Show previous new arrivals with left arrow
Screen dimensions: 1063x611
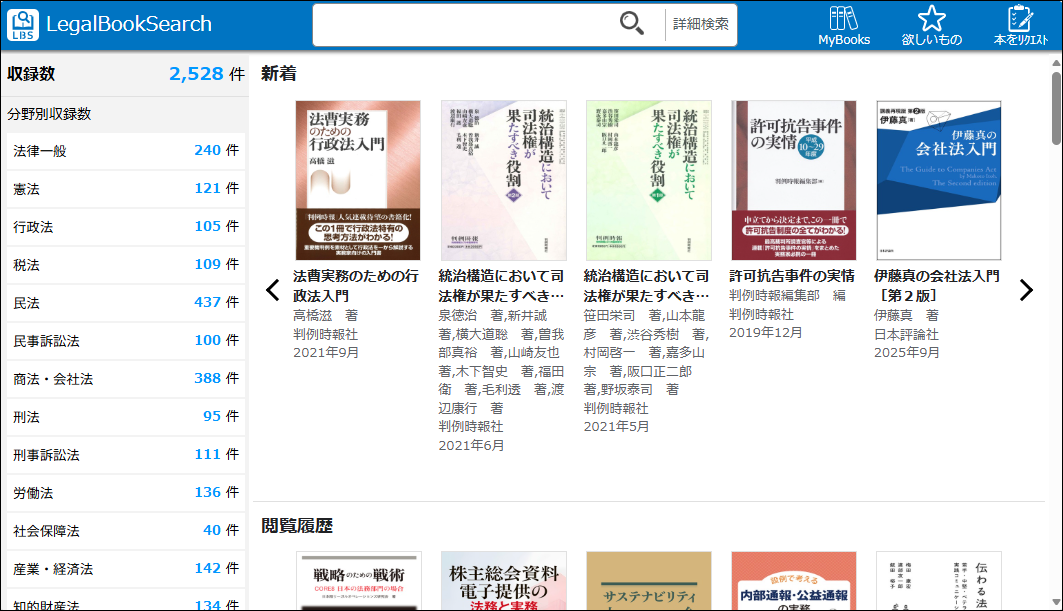point(272,290)
